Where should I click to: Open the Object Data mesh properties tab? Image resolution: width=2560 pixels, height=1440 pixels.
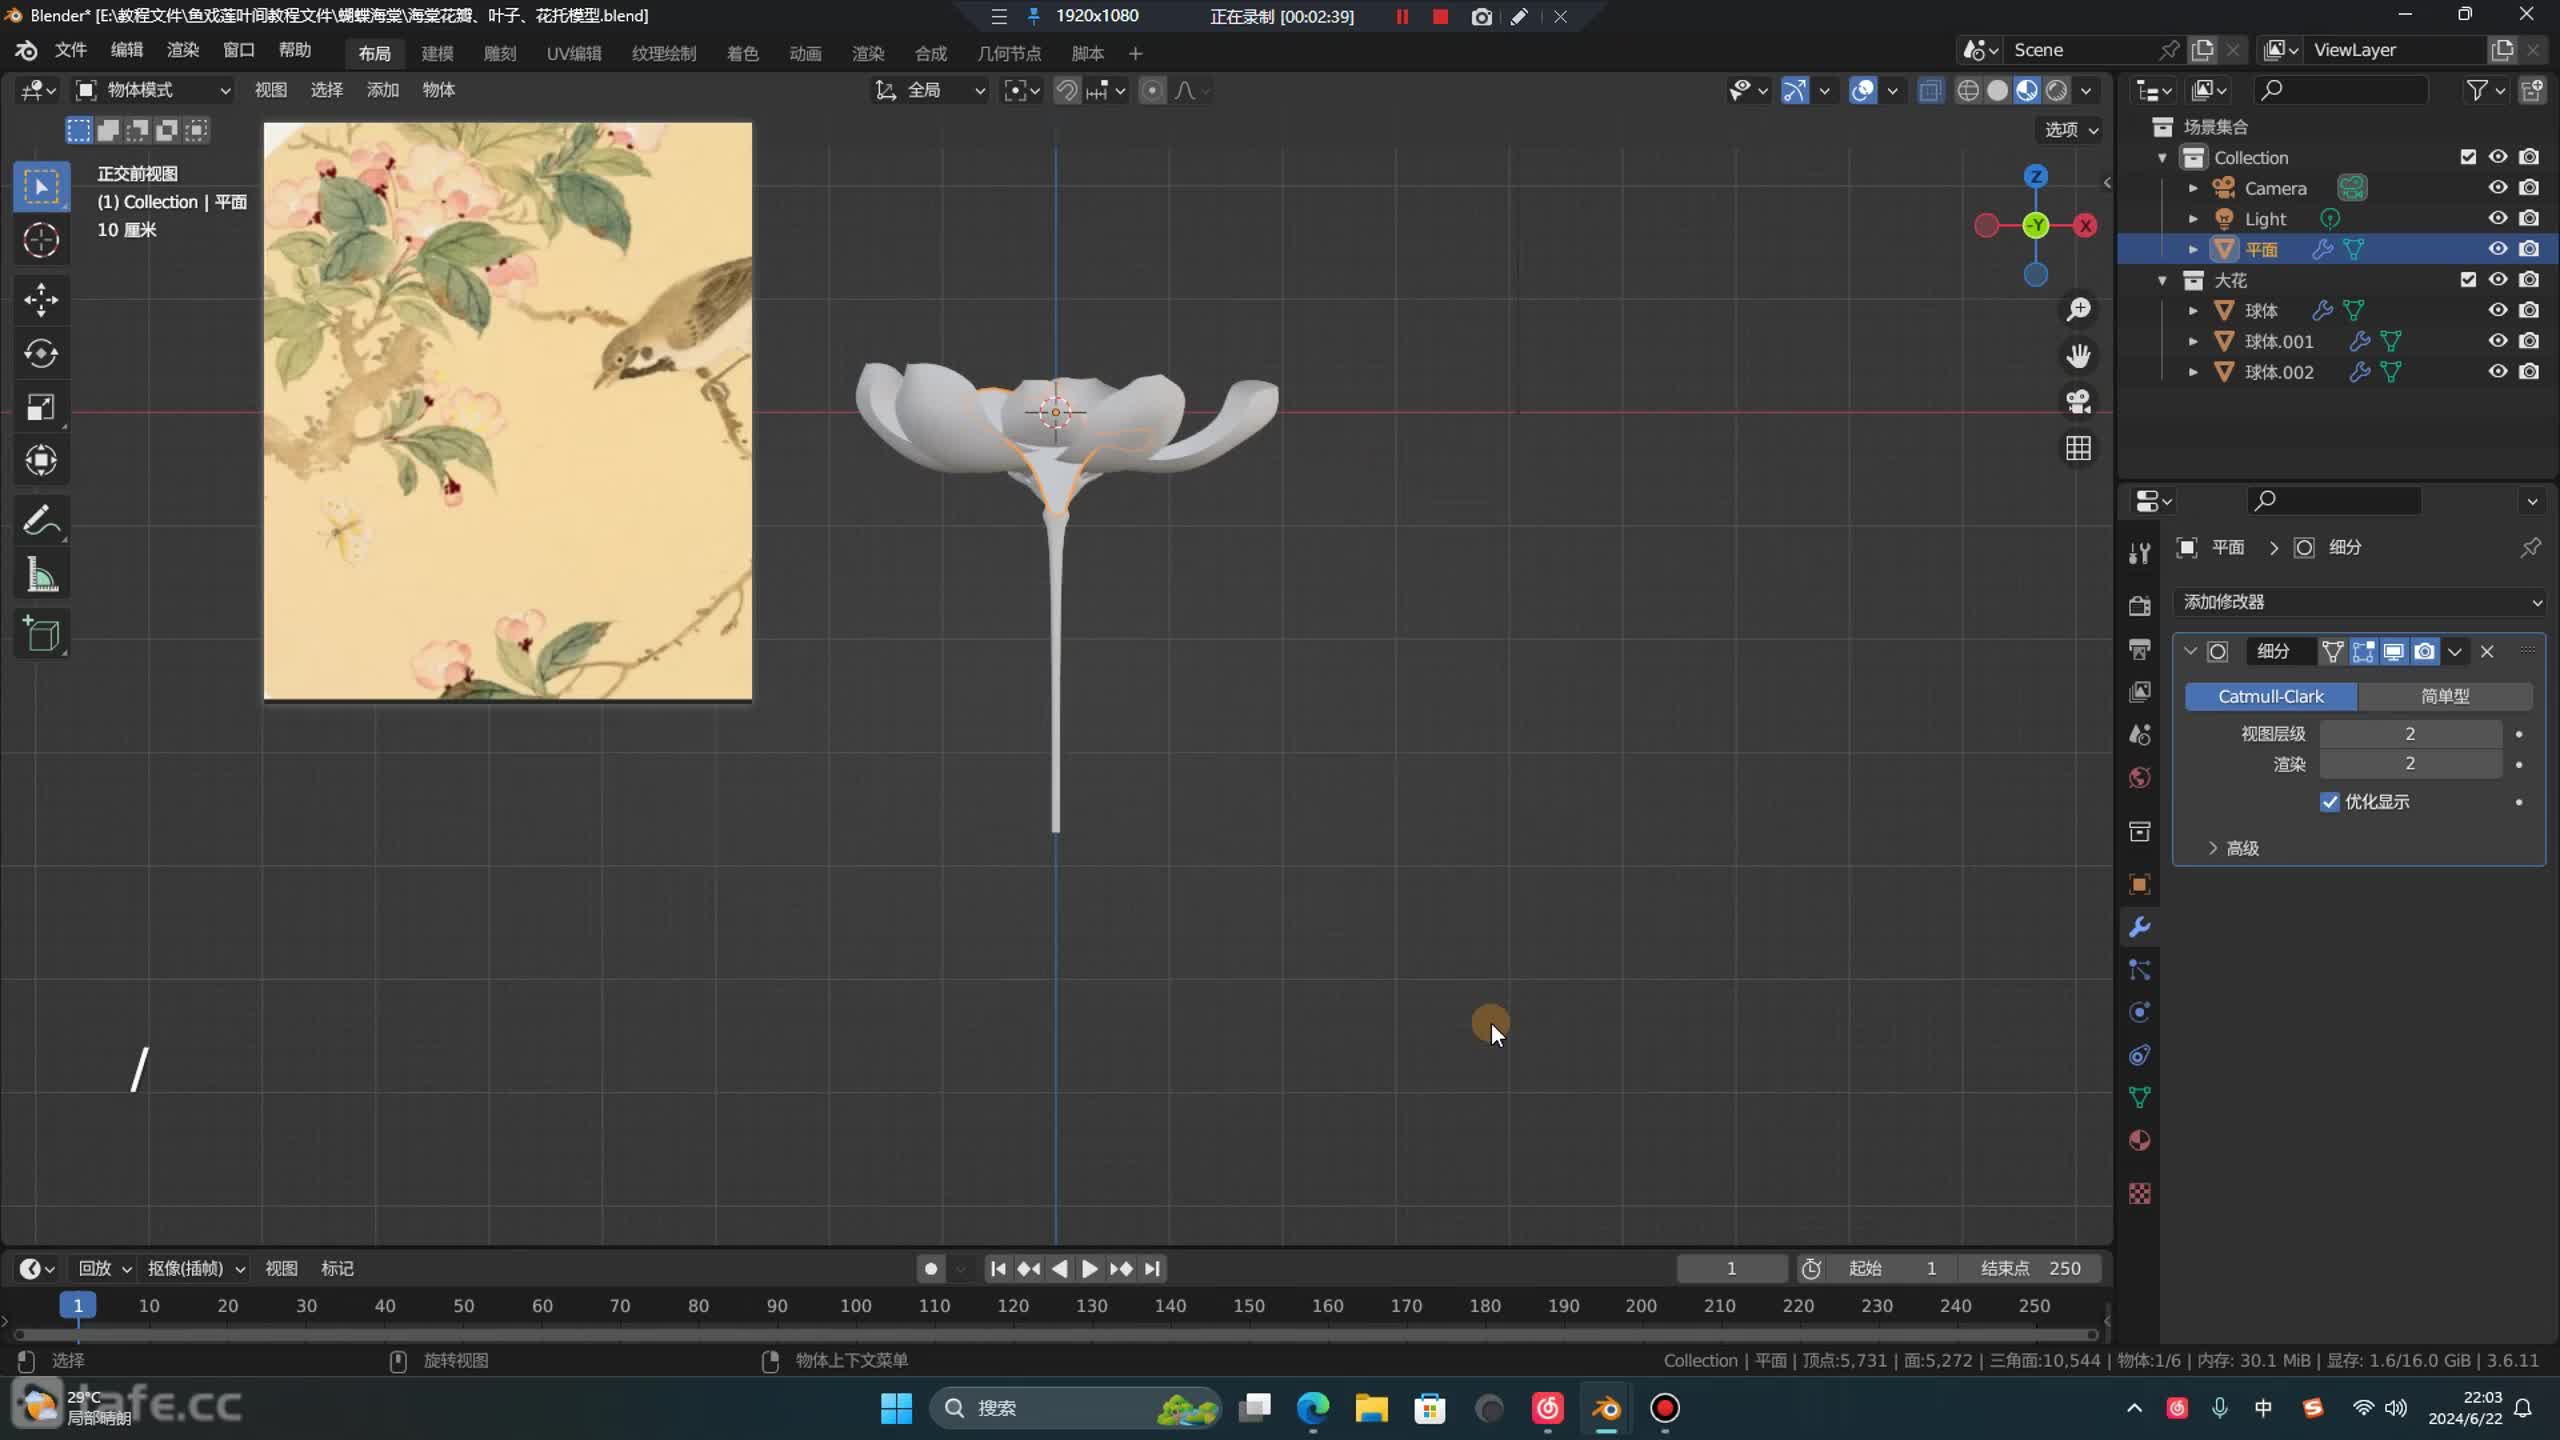point(2140,1097)
